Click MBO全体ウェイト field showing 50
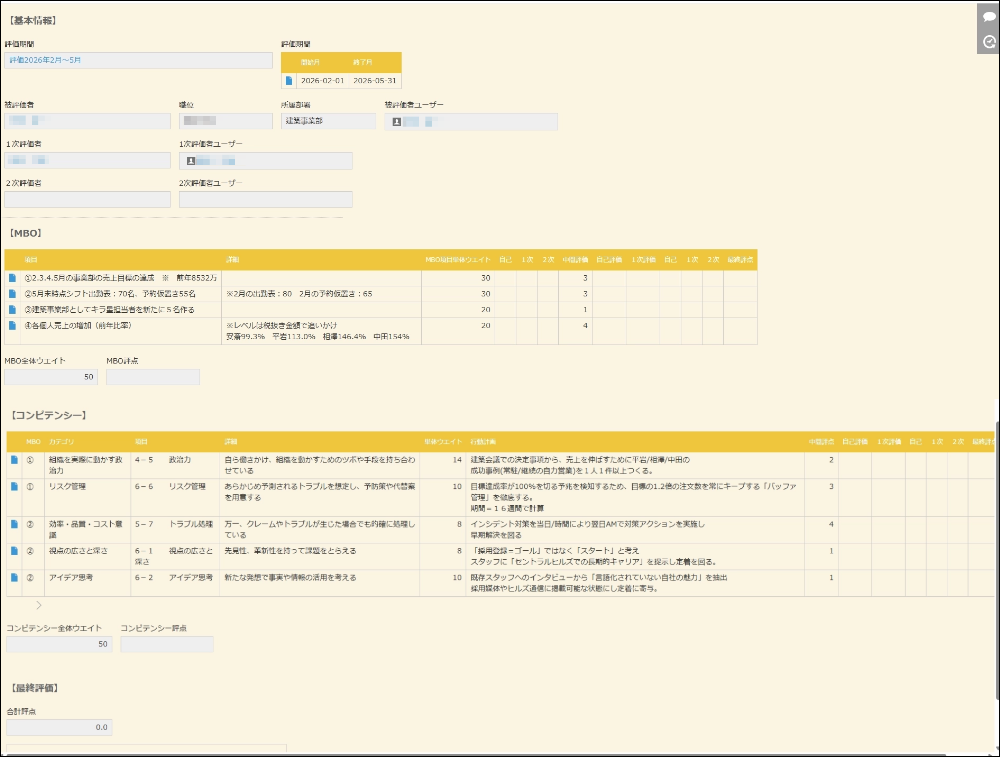 tap(51, 377)
